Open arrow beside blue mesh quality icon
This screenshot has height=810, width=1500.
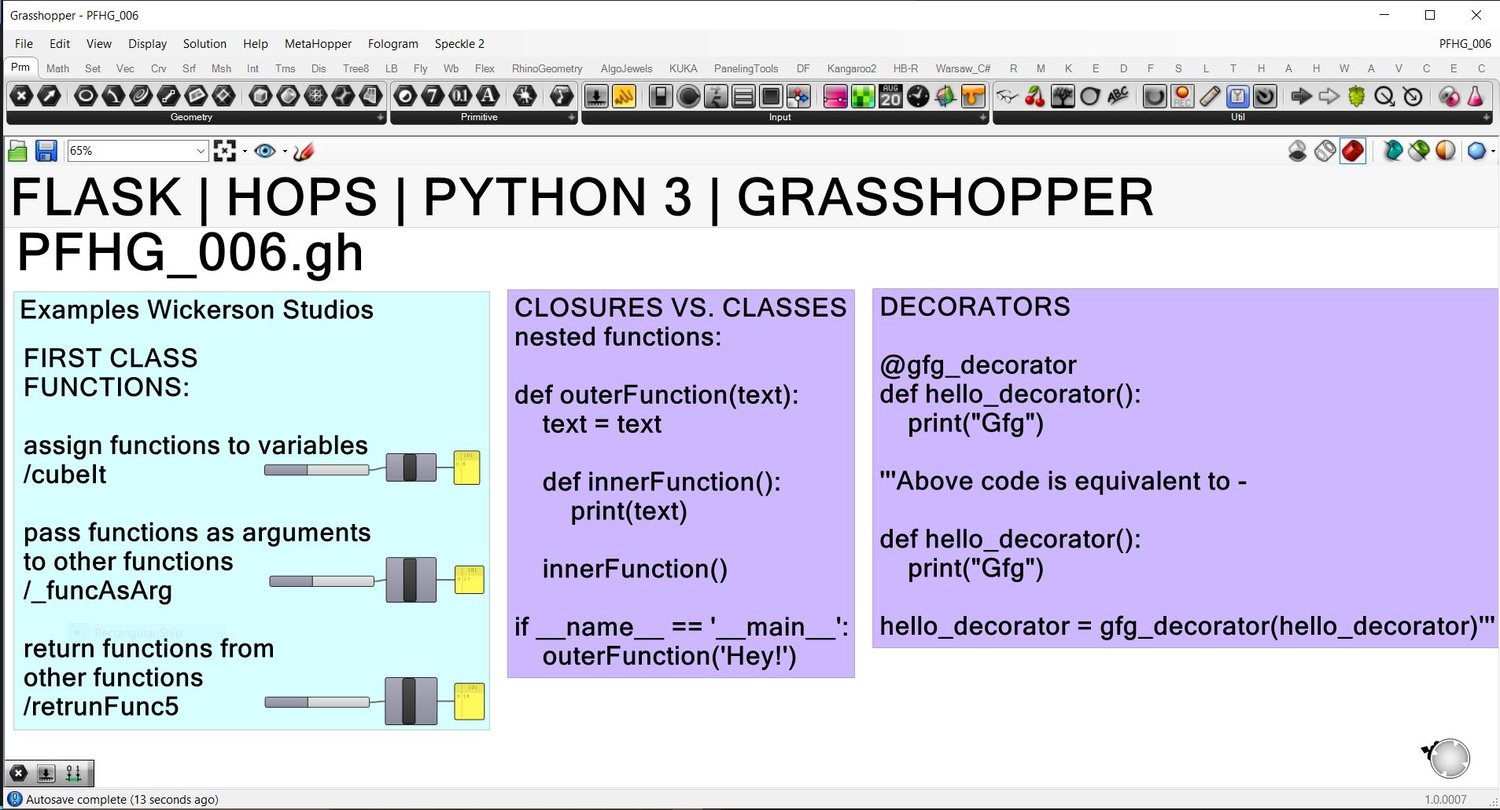coord(1494,152)
